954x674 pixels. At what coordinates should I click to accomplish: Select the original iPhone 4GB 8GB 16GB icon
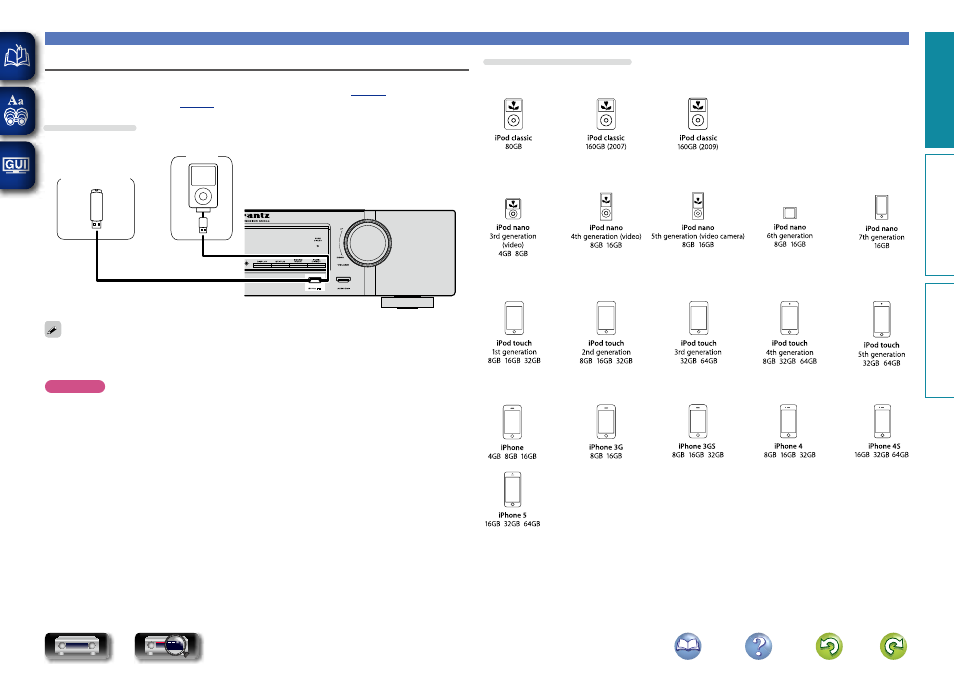point(512,422)
